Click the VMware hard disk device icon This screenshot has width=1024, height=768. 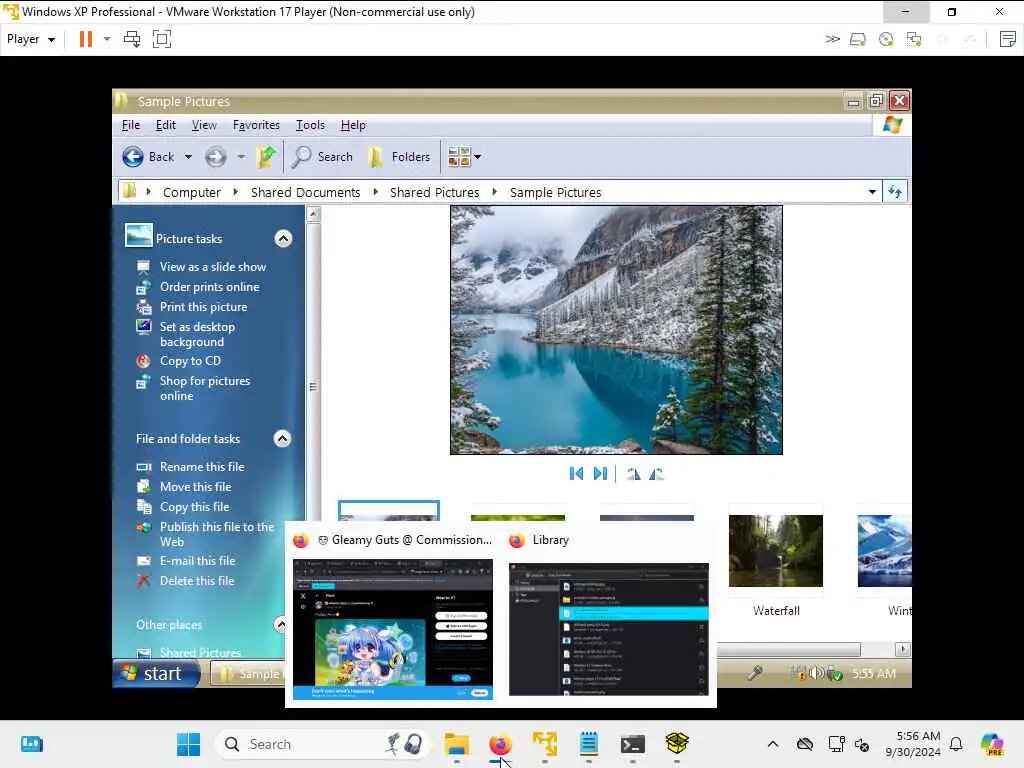tap(857, 40)
